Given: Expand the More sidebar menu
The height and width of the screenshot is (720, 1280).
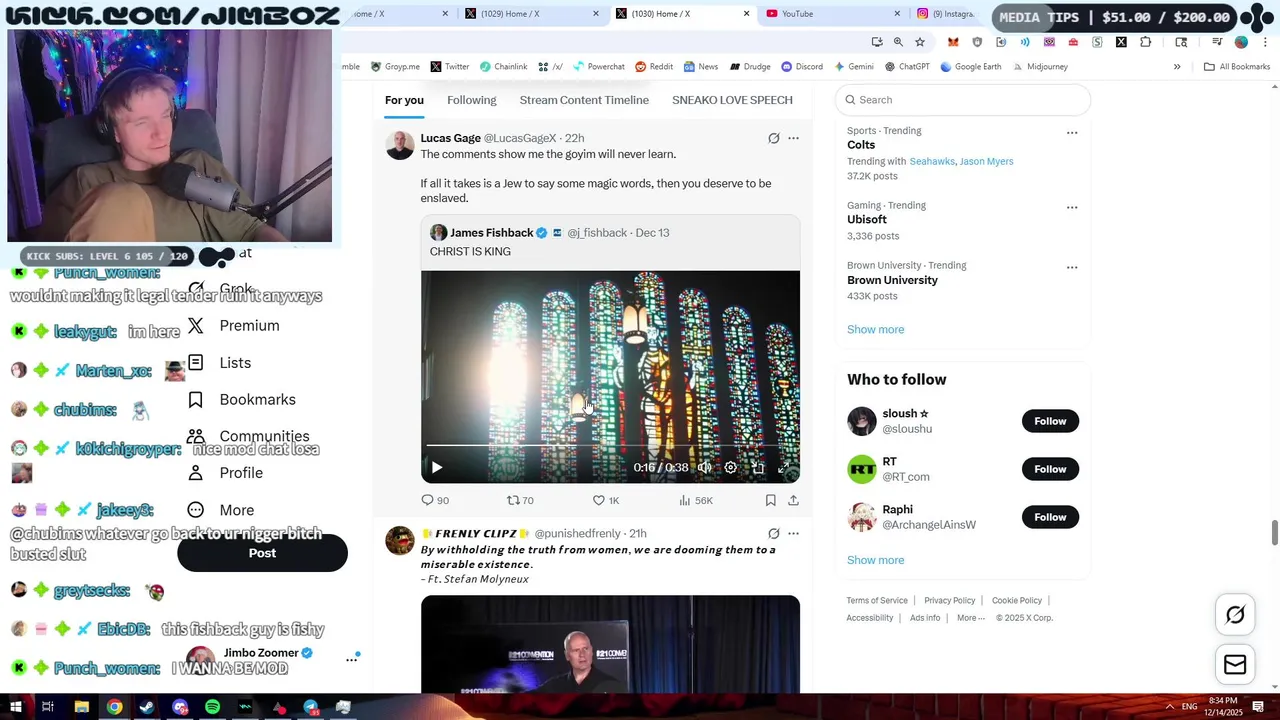Looking at the screenshot, I should coord(222,510).
